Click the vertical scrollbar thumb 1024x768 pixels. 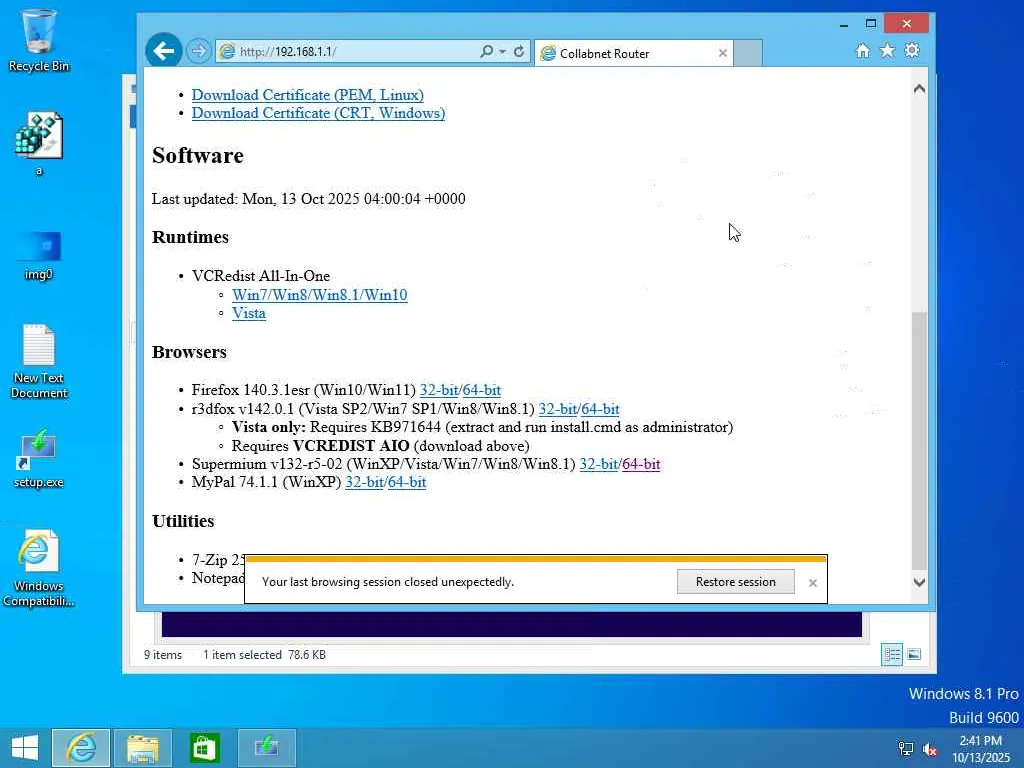coord(919,440)
